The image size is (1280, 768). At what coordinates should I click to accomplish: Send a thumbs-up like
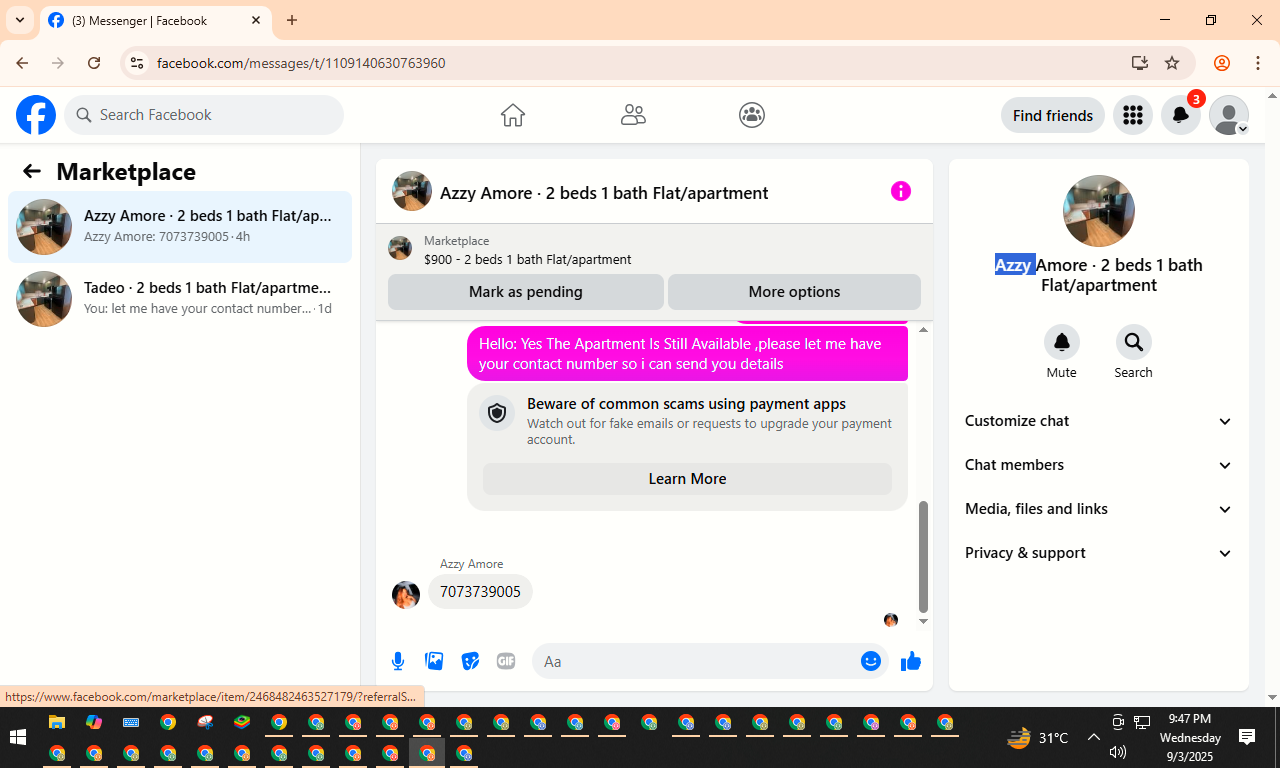[911, 661]
